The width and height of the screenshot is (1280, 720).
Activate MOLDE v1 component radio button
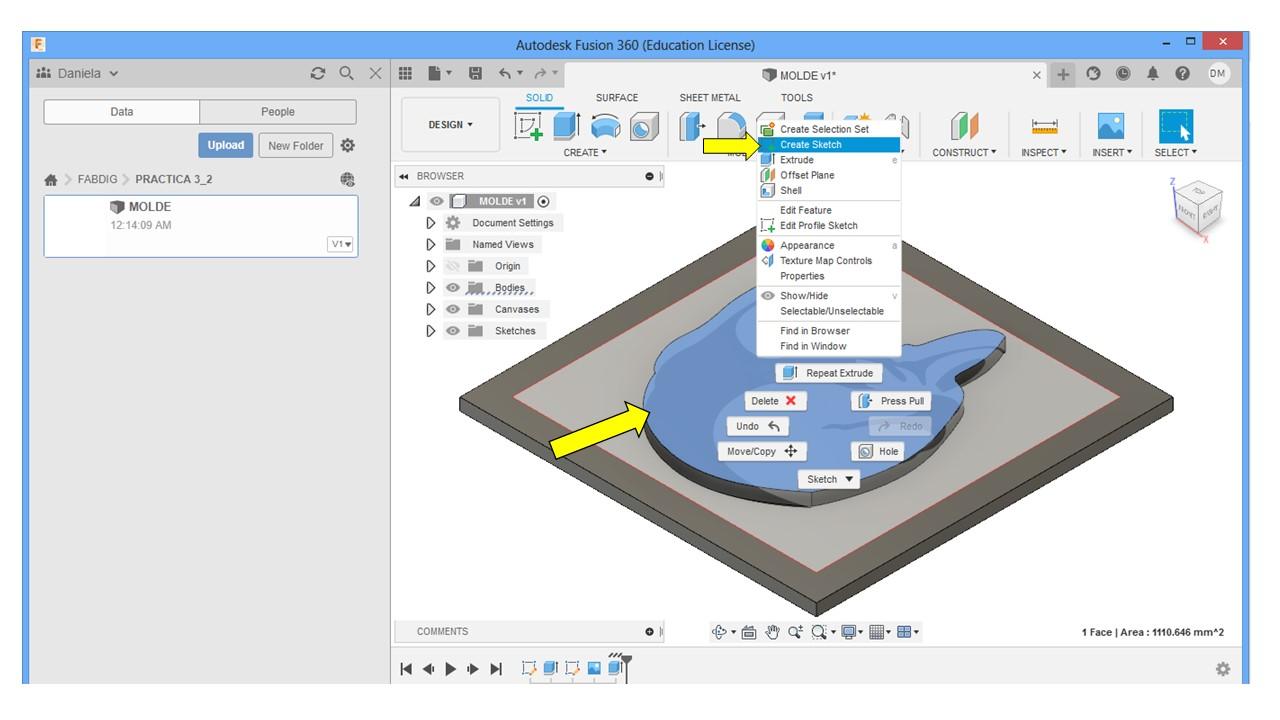[x=543, y=201]
